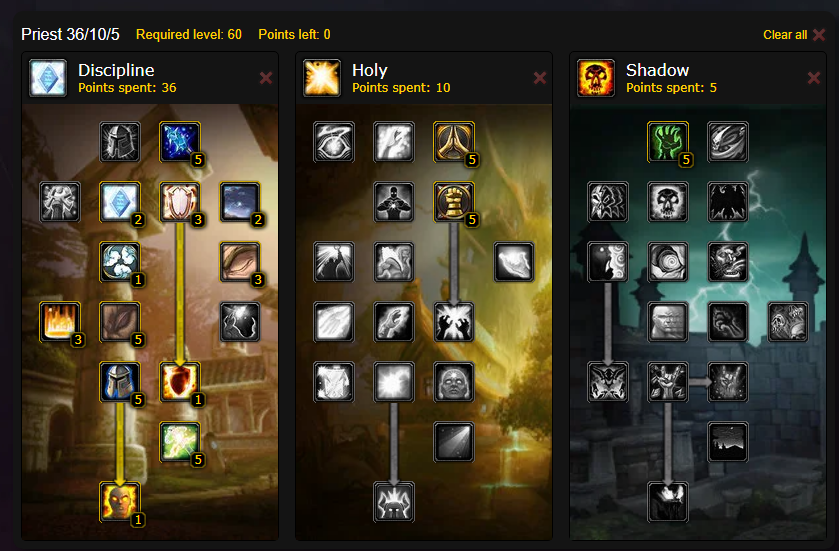Click the golden fist Holy talent
Image resolution: width=839 pixels, height=551 pixels.
click(x=454, y=202)
